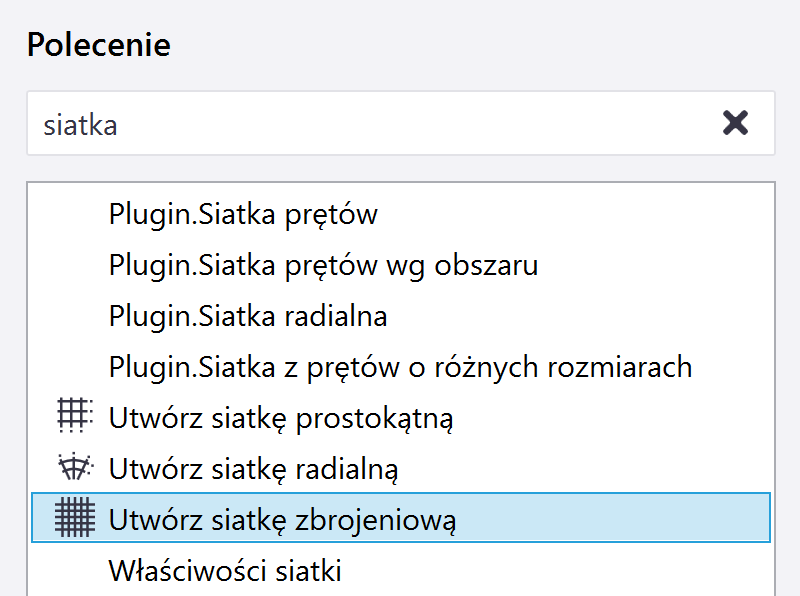Open "Właściwości siatki" command
Viewport: 800px width, 596px height.
[x=225, y=571]
